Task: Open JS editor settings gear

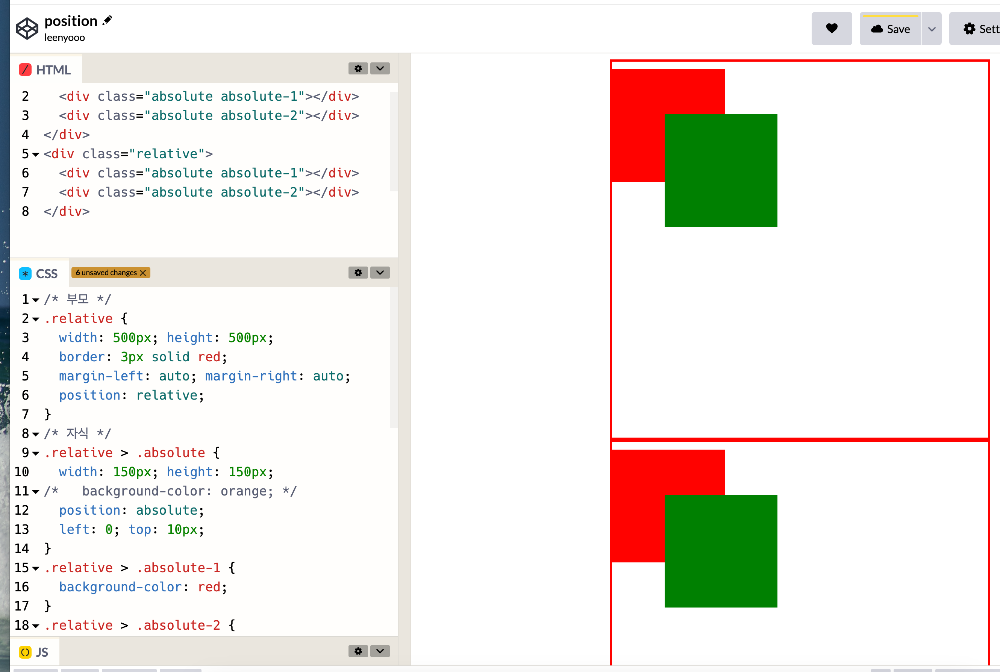Action: click(x=358, y=651)
